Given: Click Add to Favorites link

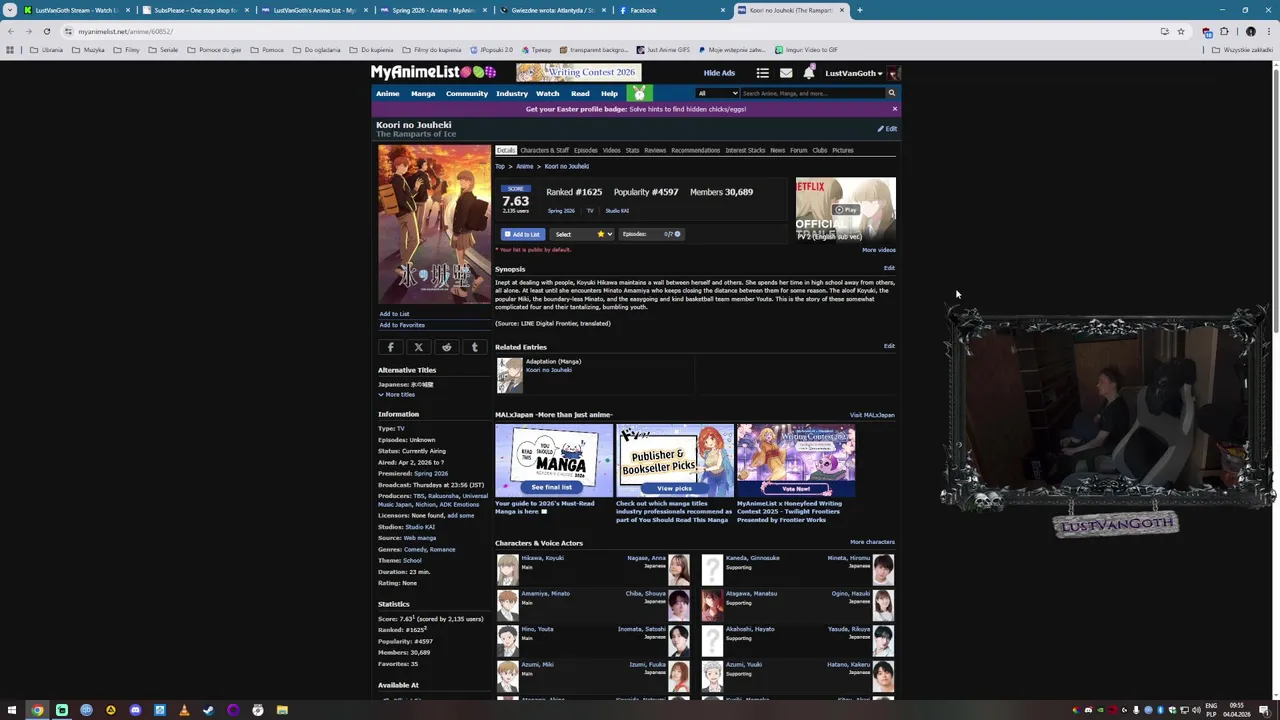Looking at the screenshot, I should pos(402,325).
